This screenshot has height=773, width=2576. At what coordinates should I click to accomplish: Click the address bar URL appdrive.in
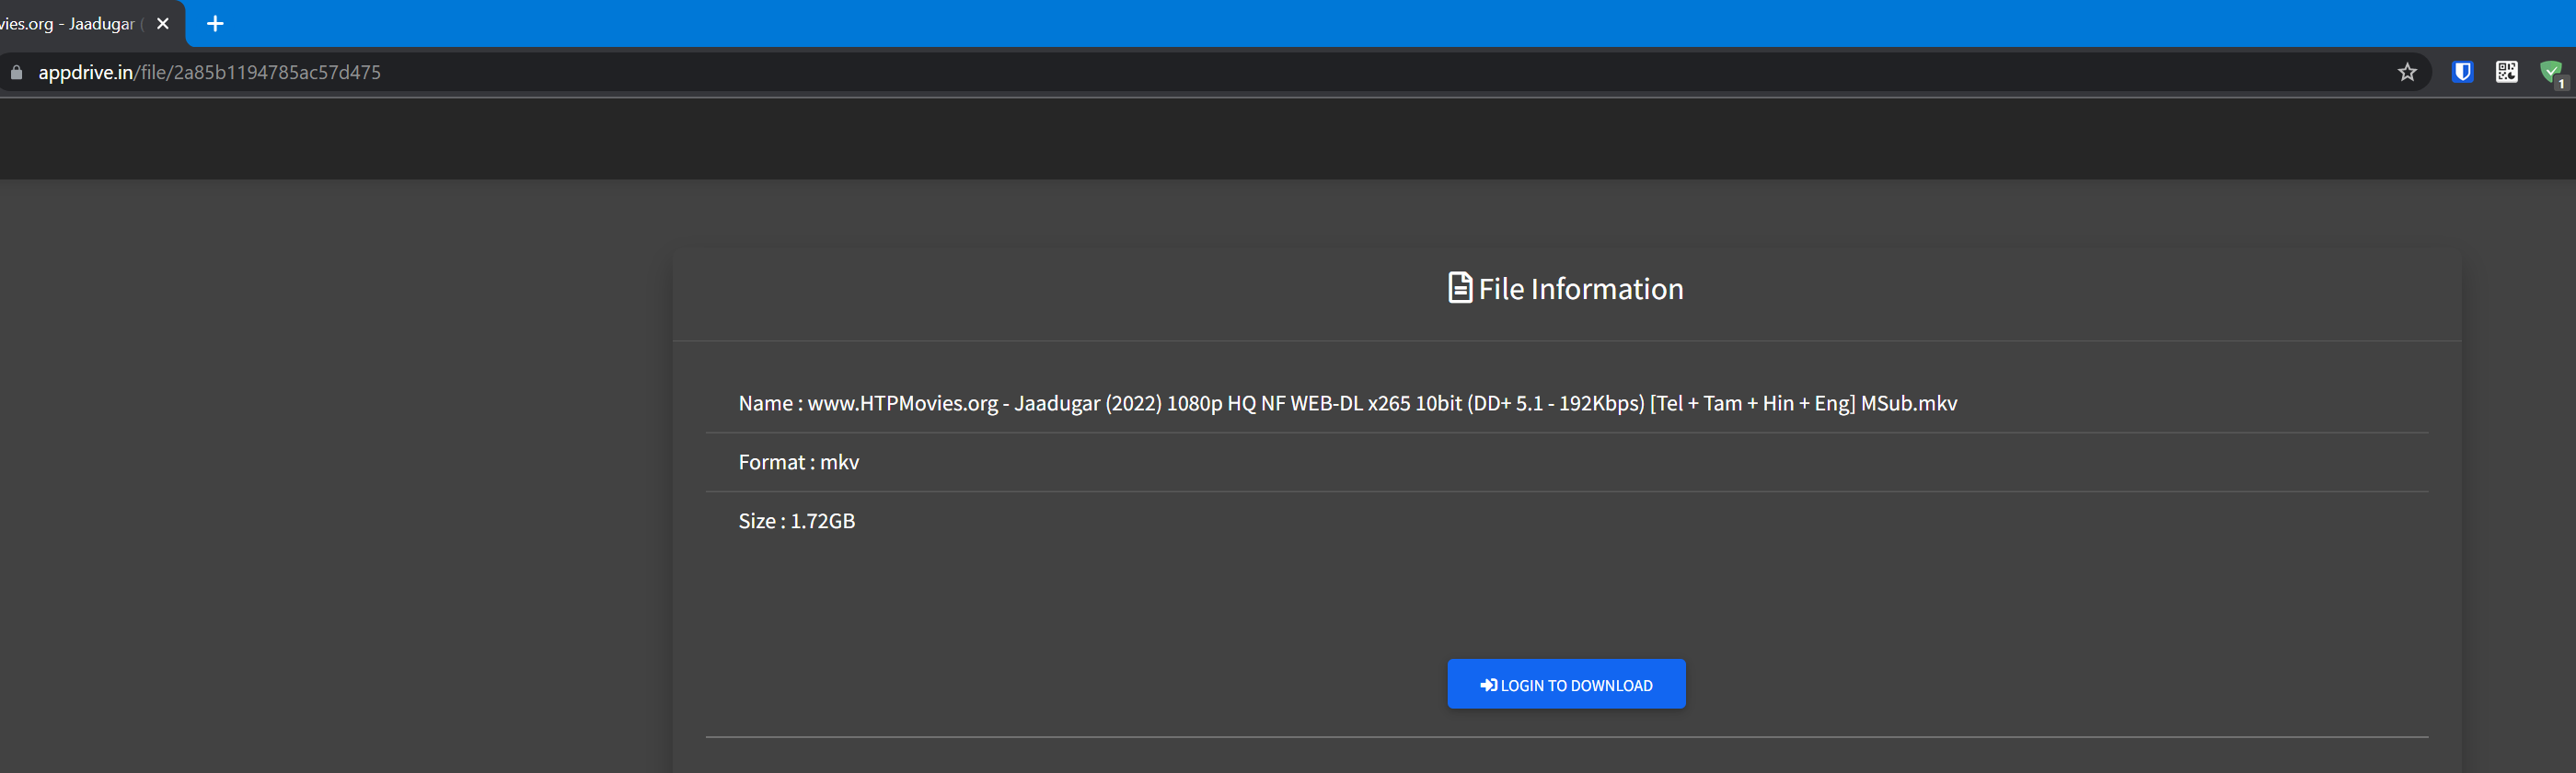click(209, 72)
